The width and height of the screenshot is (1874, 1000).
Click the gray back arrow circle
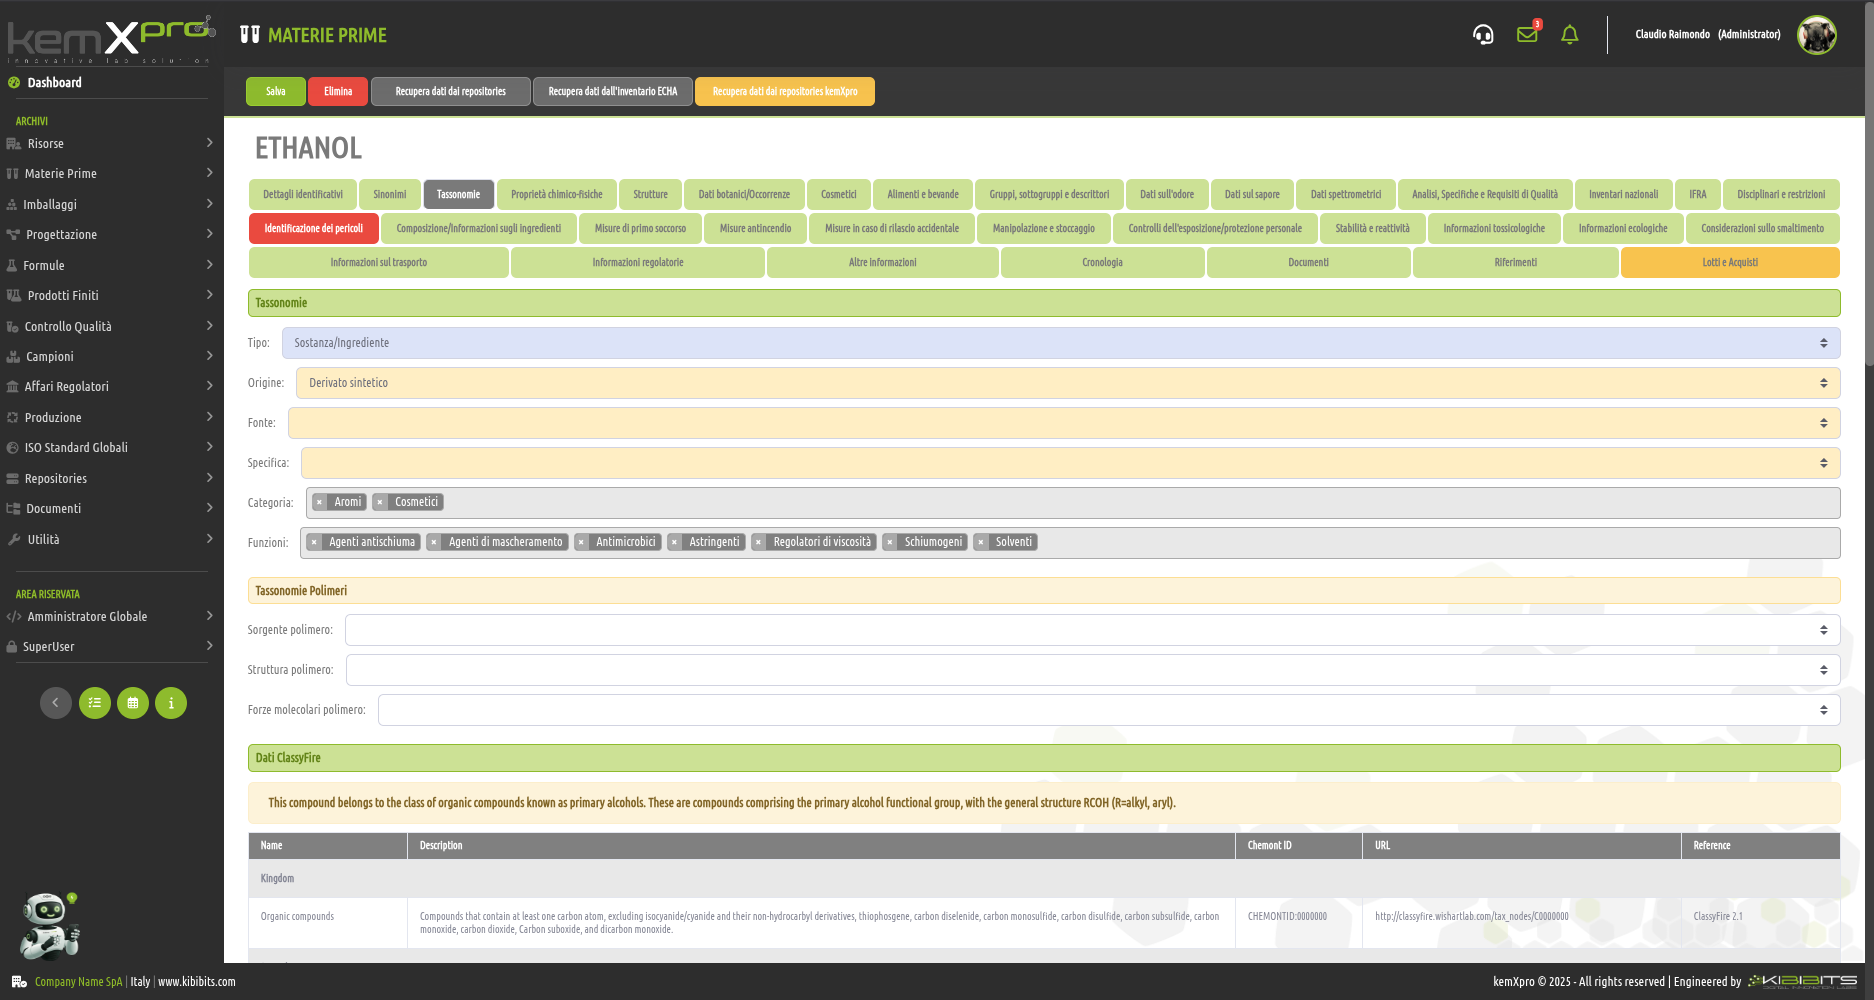(56, 703)
